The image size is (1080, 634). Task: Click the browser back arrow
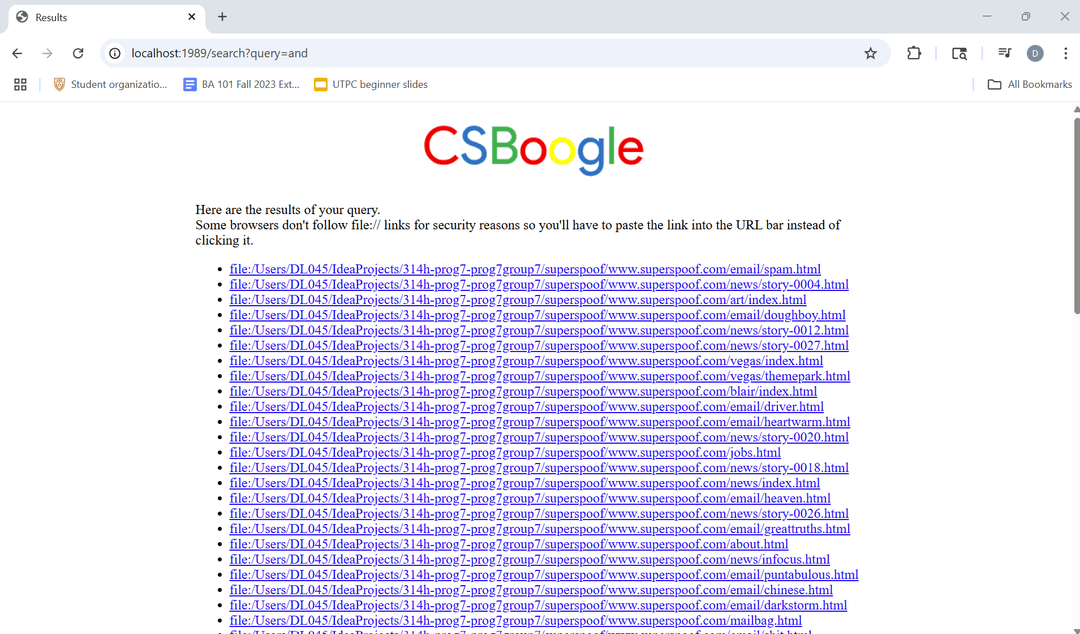(17, 53)
